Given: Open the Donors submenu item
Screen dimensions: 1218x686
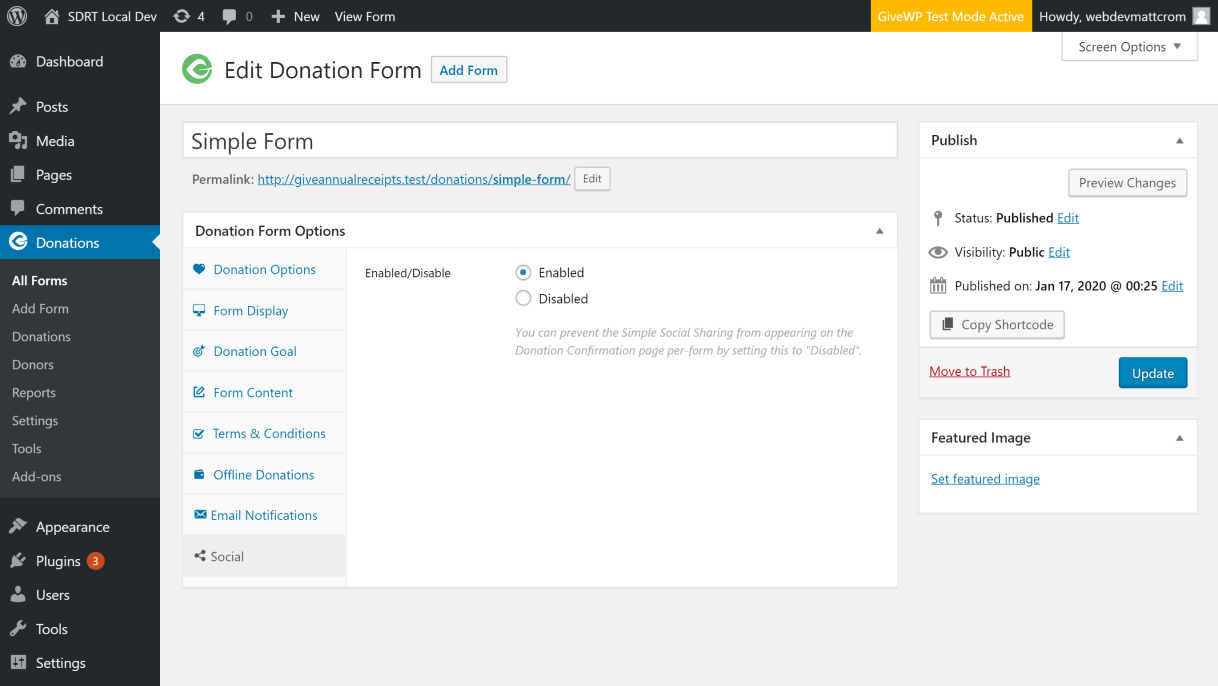Looking at the screenshot, I should (33, 364).
